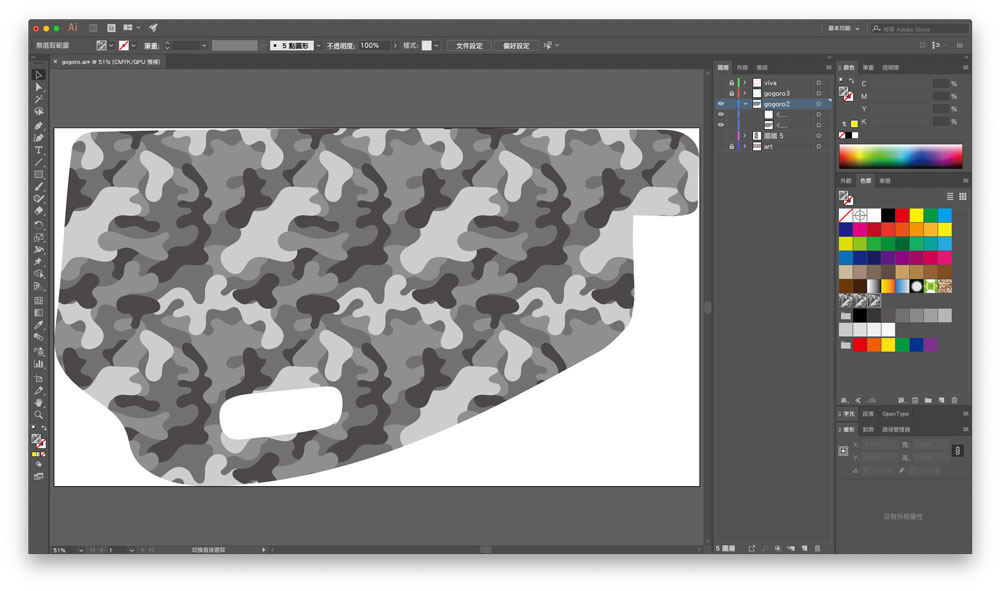Screen dimensions: 1000x591
Task: Collapse the gogoro2 layer
Action: (745, 104)
